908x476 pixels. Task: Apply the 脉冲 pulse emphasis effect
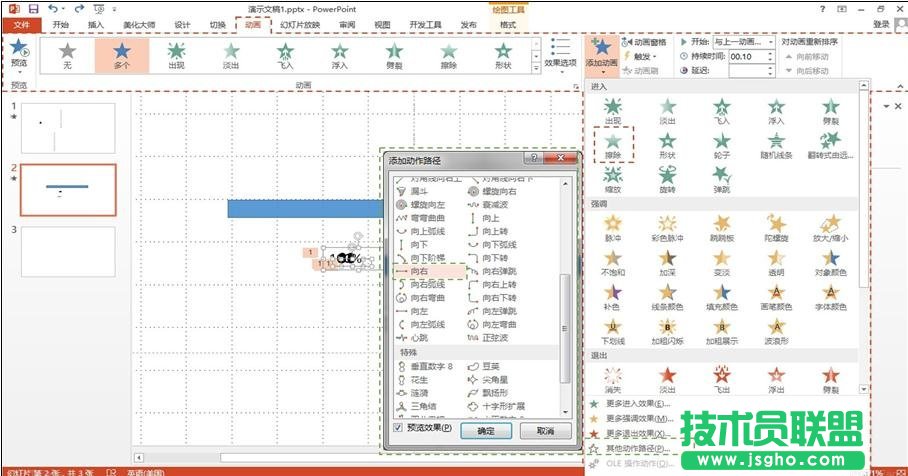(613, 228)
